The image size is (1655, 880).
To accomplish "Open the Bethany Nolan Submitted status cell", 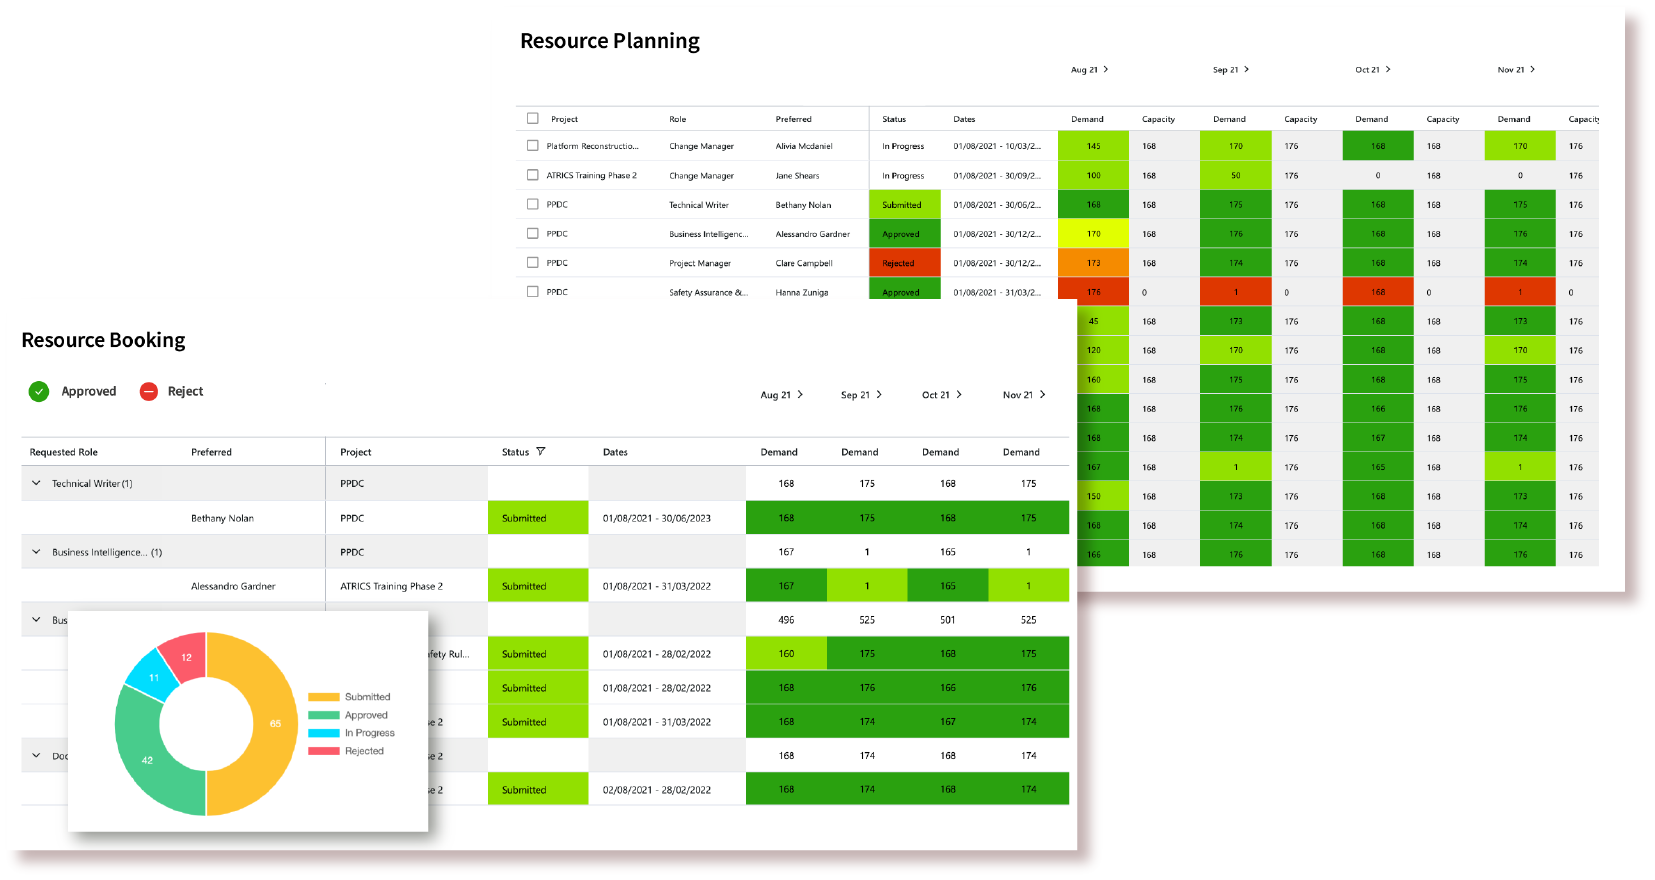I will (537, 518).
